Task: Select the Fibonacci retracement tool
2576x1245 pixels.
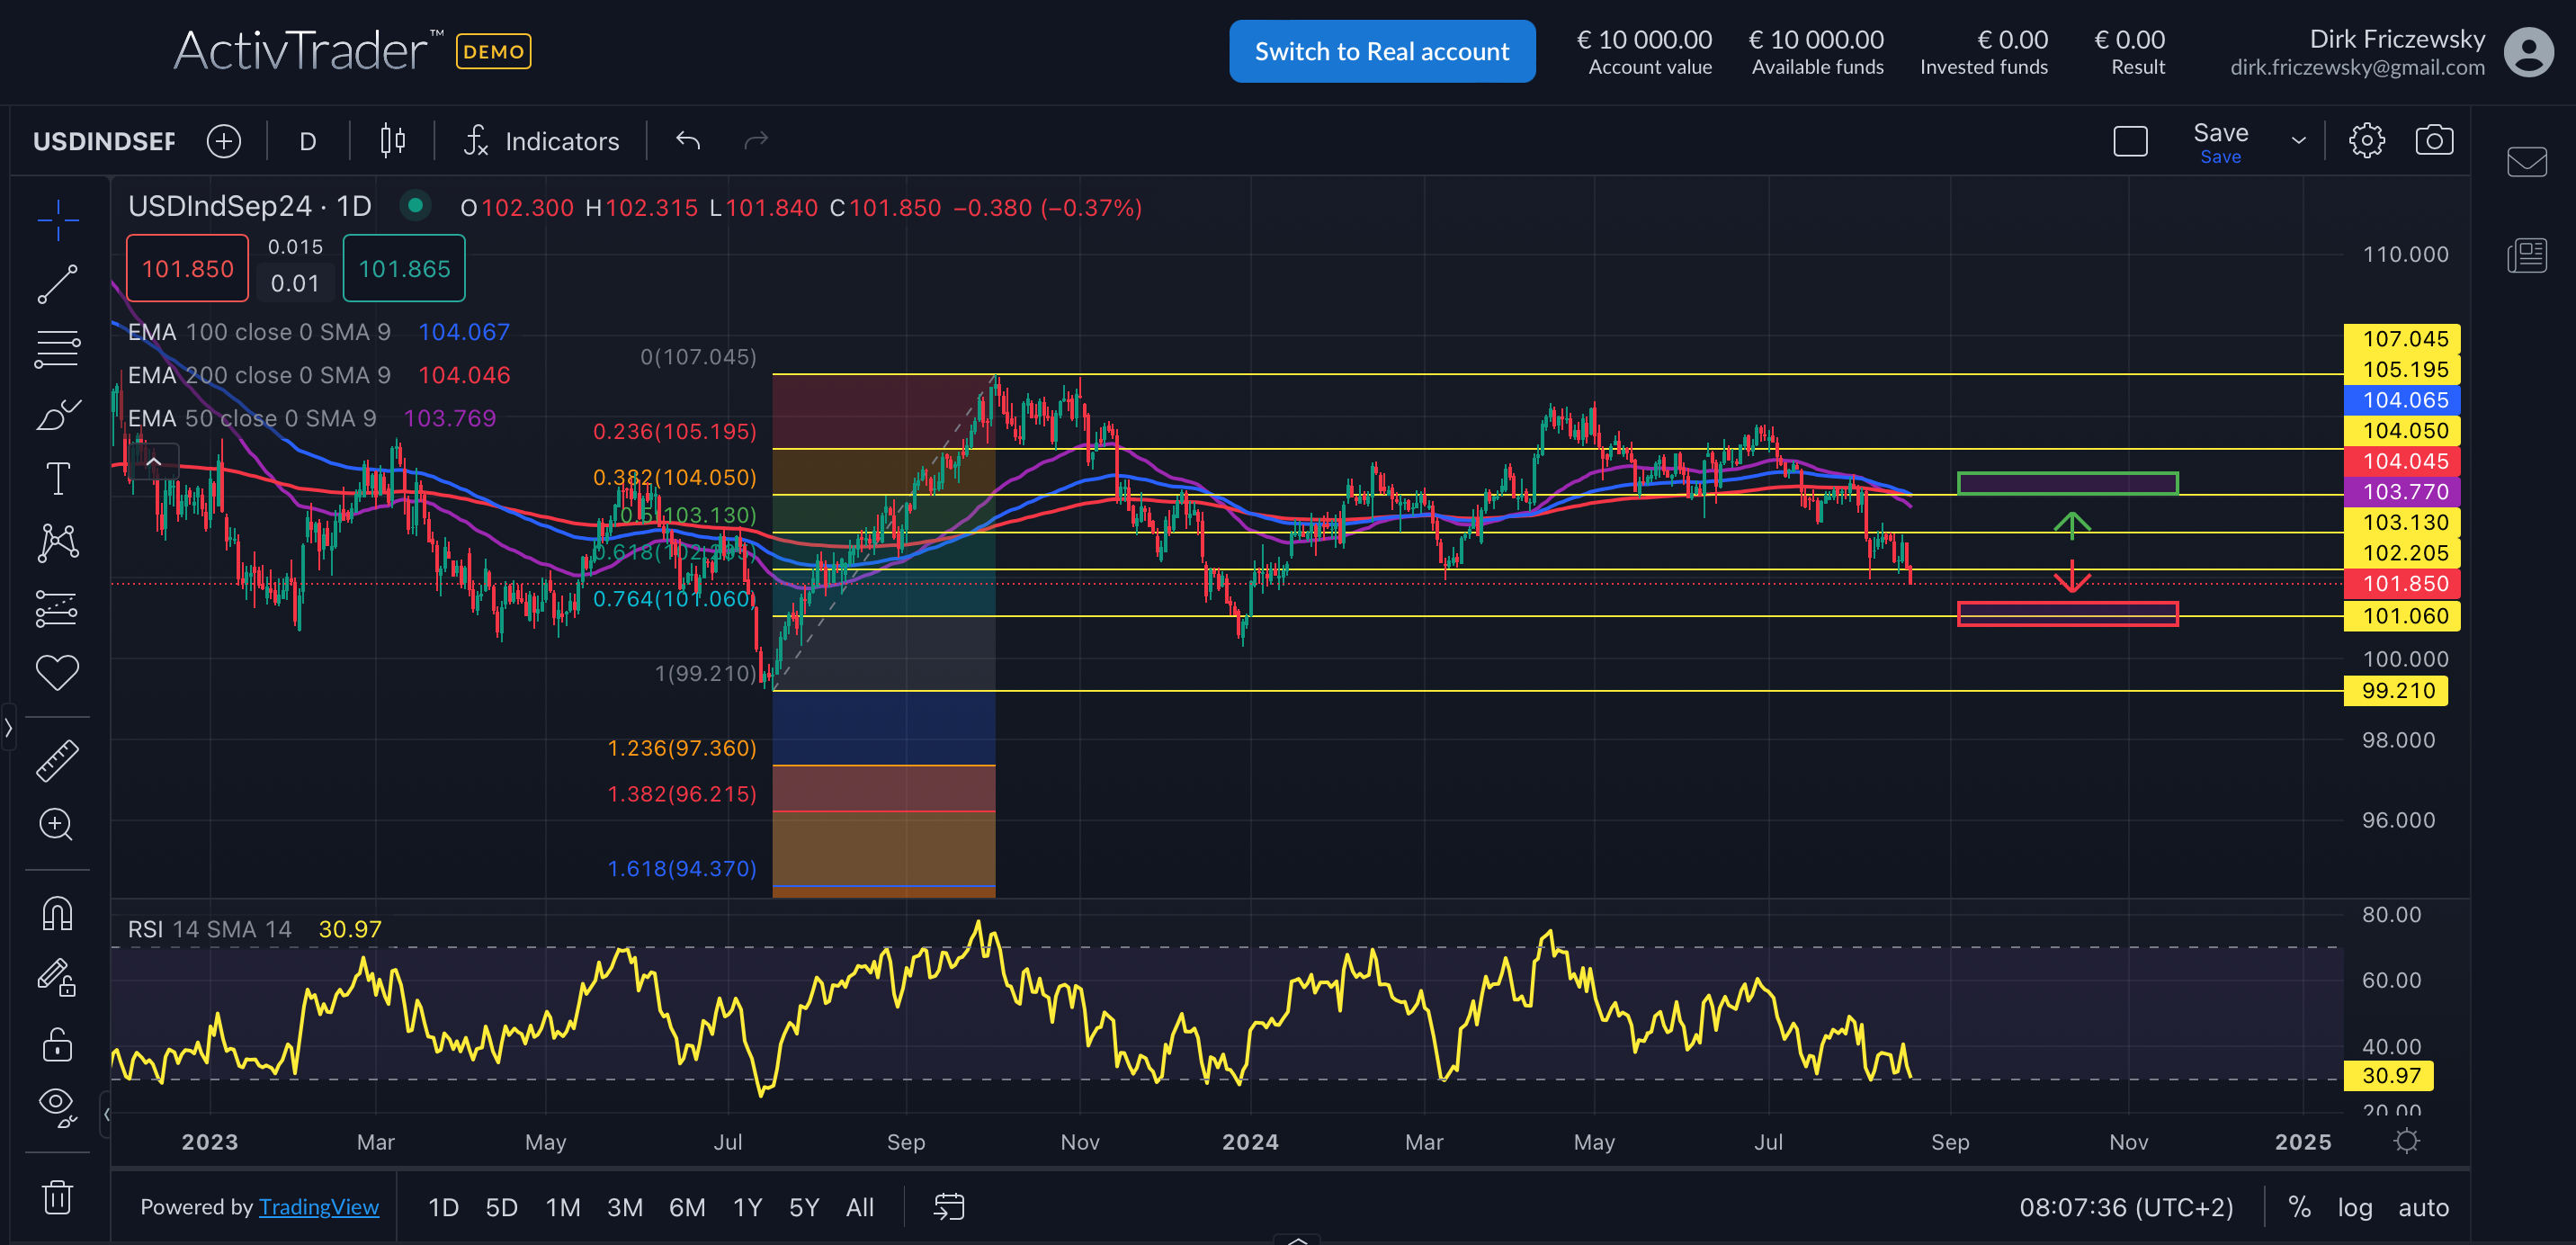Action: tap(57, 349)
